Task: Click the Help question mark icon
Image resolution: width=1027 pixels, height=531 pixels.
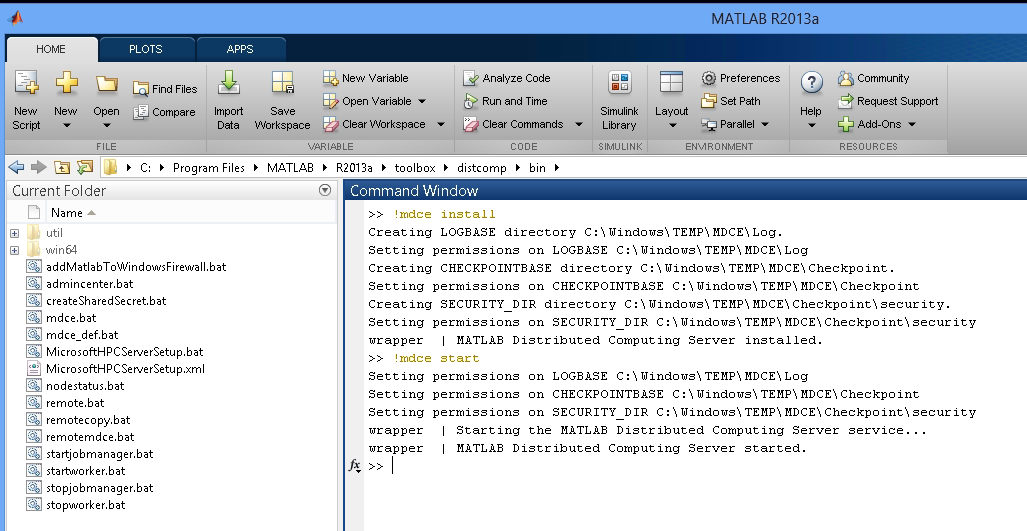Action: pyautogui.click(x=812, y=82)
